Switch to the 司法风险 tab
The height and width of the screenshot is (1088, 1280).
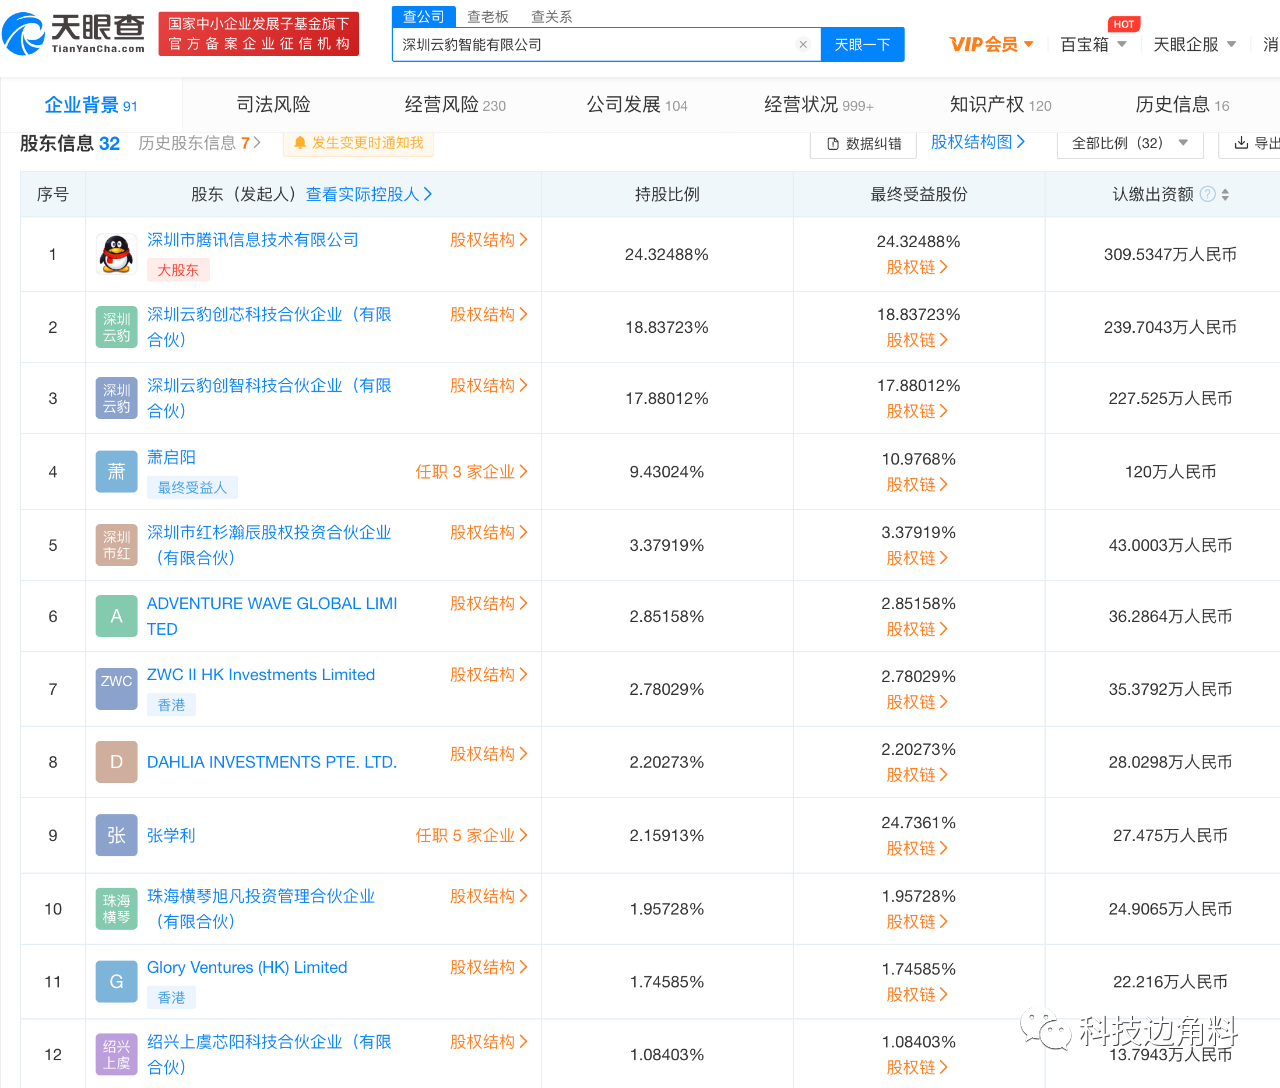tap(273, 103)
